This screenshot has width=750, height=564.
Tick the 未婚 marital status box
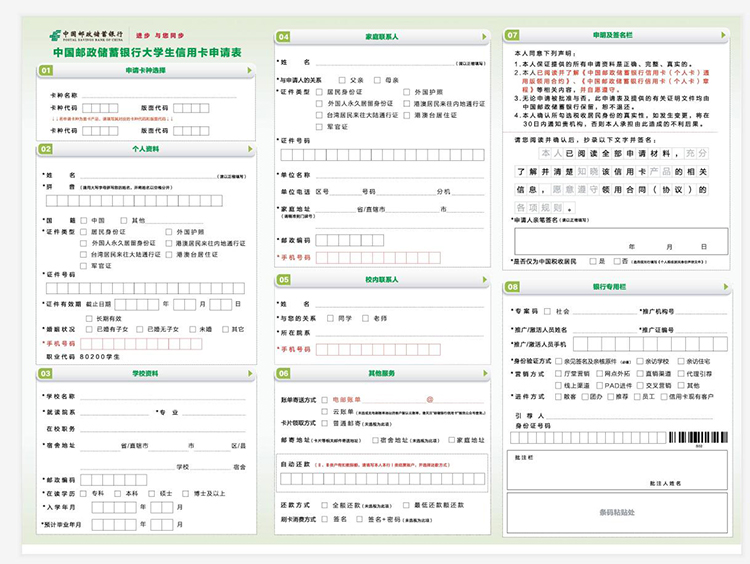[192, 329]
